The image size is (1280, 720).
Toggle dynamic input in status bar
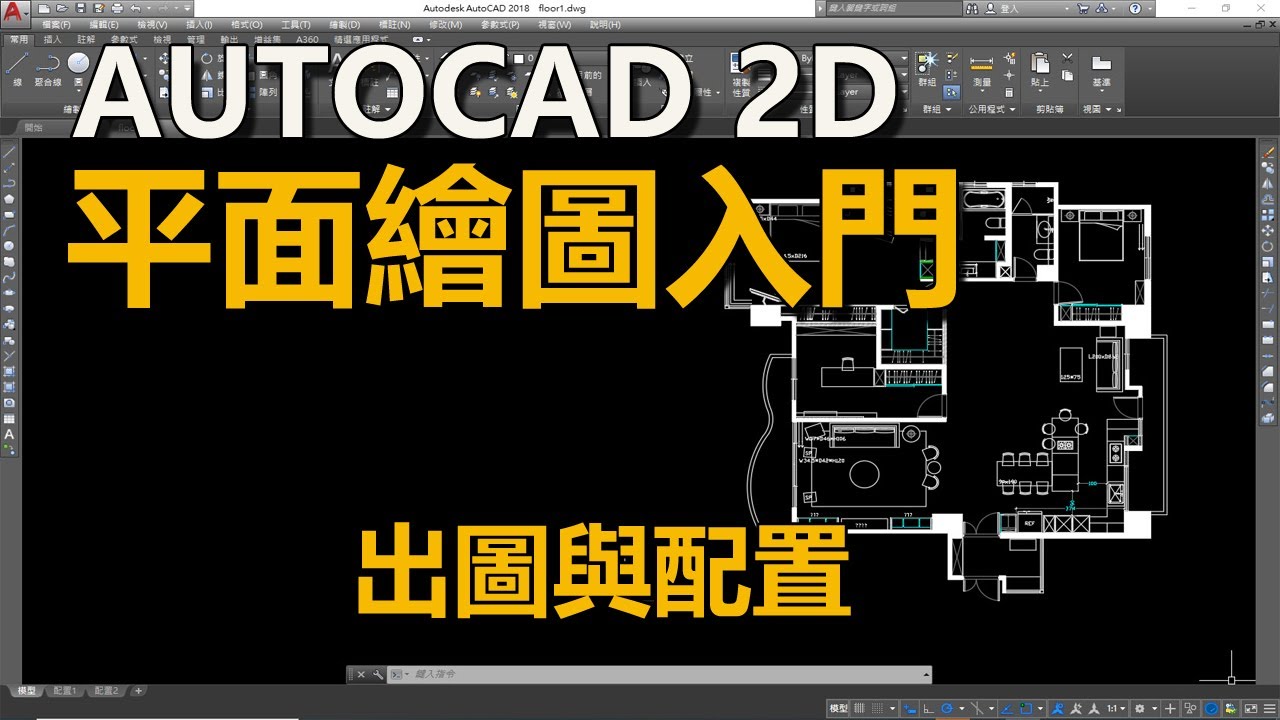(909, 707)
